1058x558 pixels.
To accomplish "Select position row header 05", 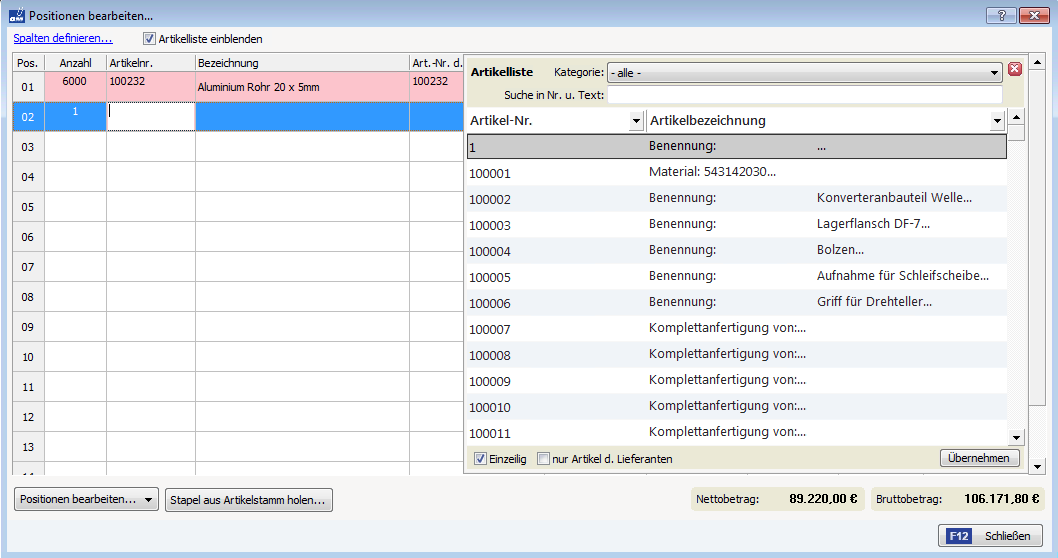I will 28,206.
